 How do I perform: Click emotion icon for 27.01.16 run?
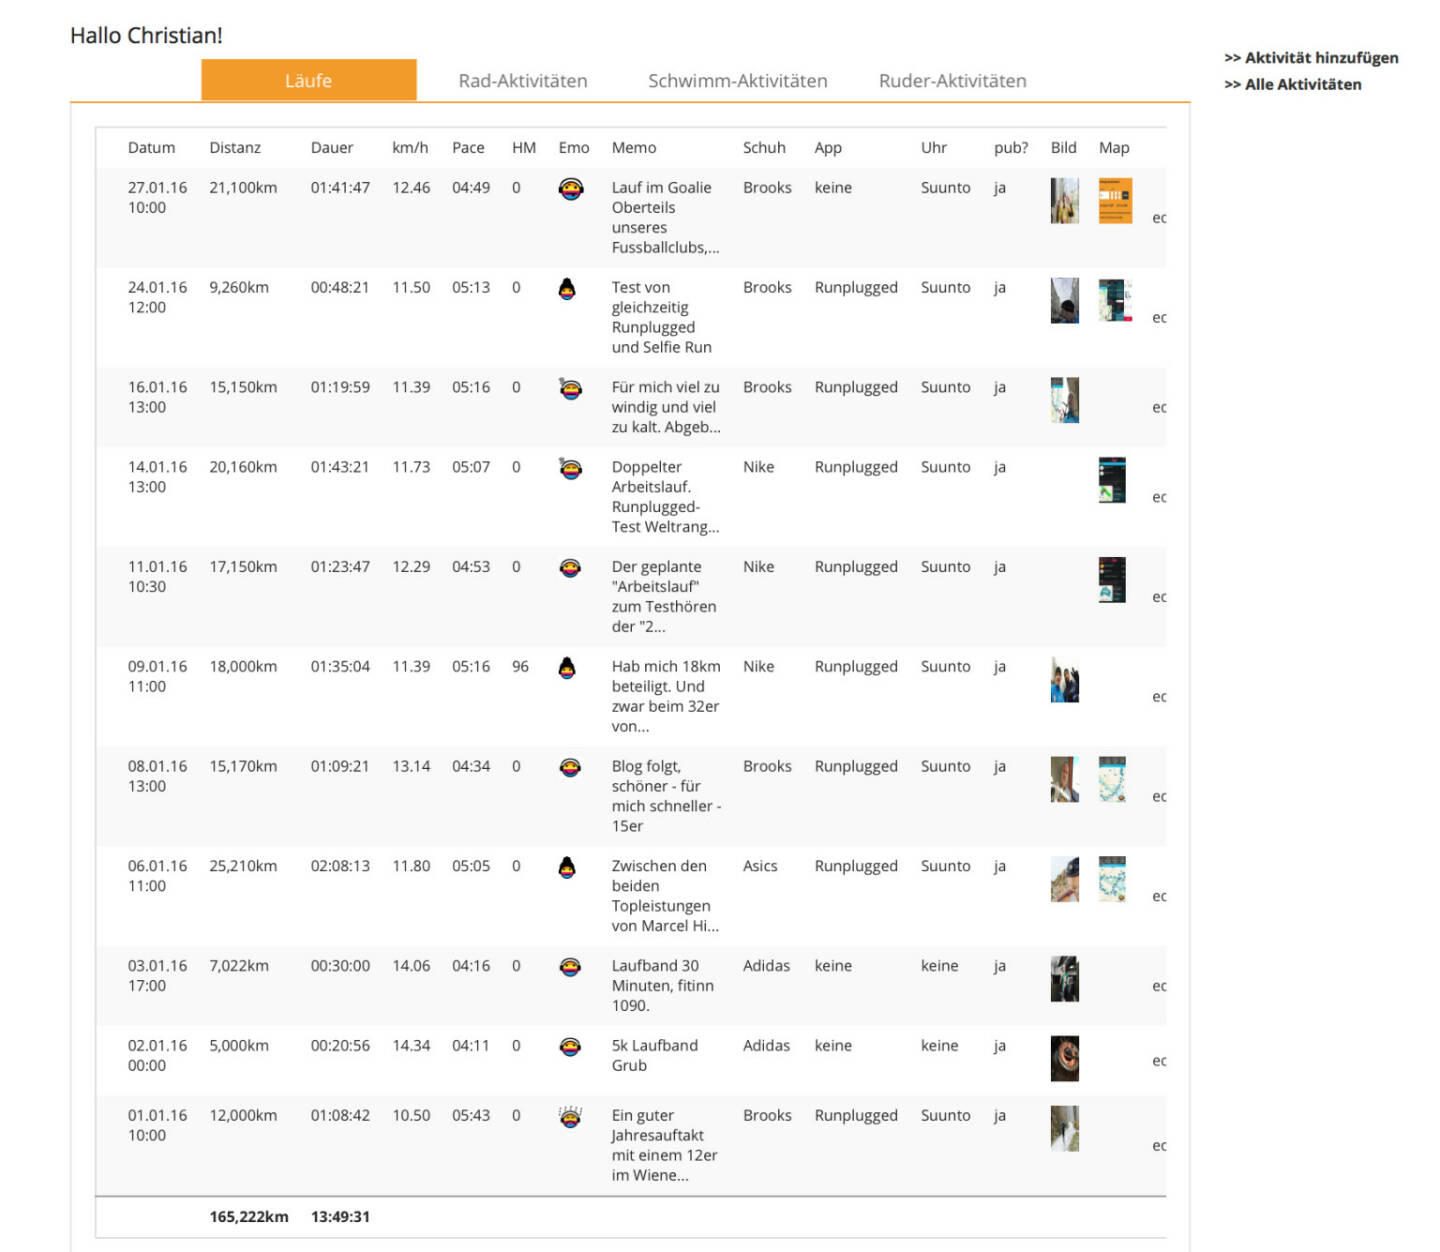pyautogui.click(x=570, y=188)
